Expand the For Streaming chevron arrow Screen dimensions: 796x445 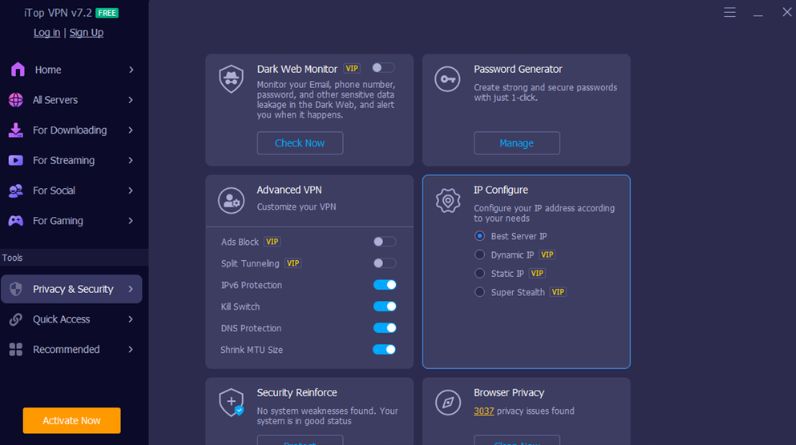(131, 160)
